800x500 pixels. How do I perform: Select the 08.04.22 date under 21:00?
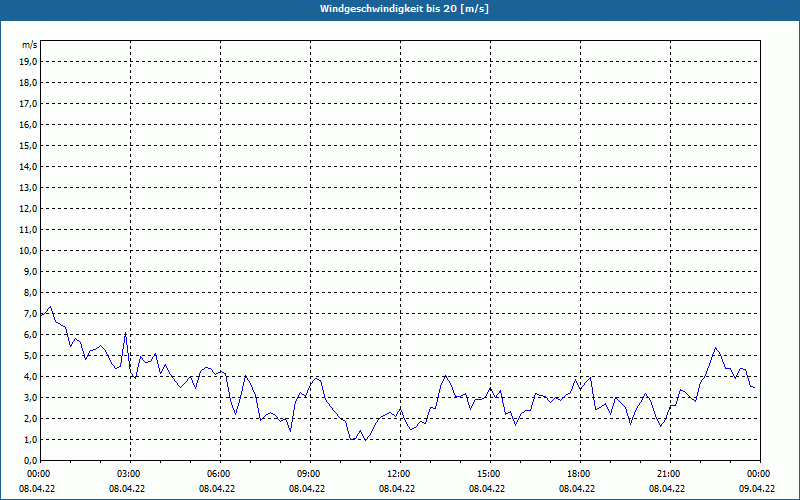pyautogui.click(x=666, y=488)
